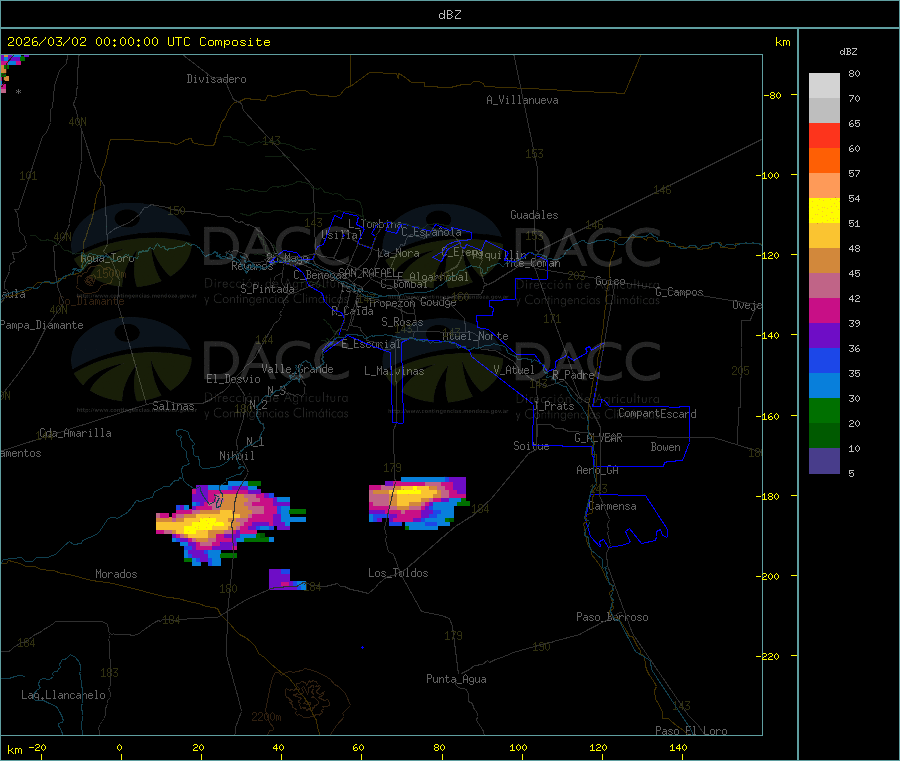Click the 'S_Pintada' place label
Viewport: 900px width, 761px height.
tap(267, 289)
